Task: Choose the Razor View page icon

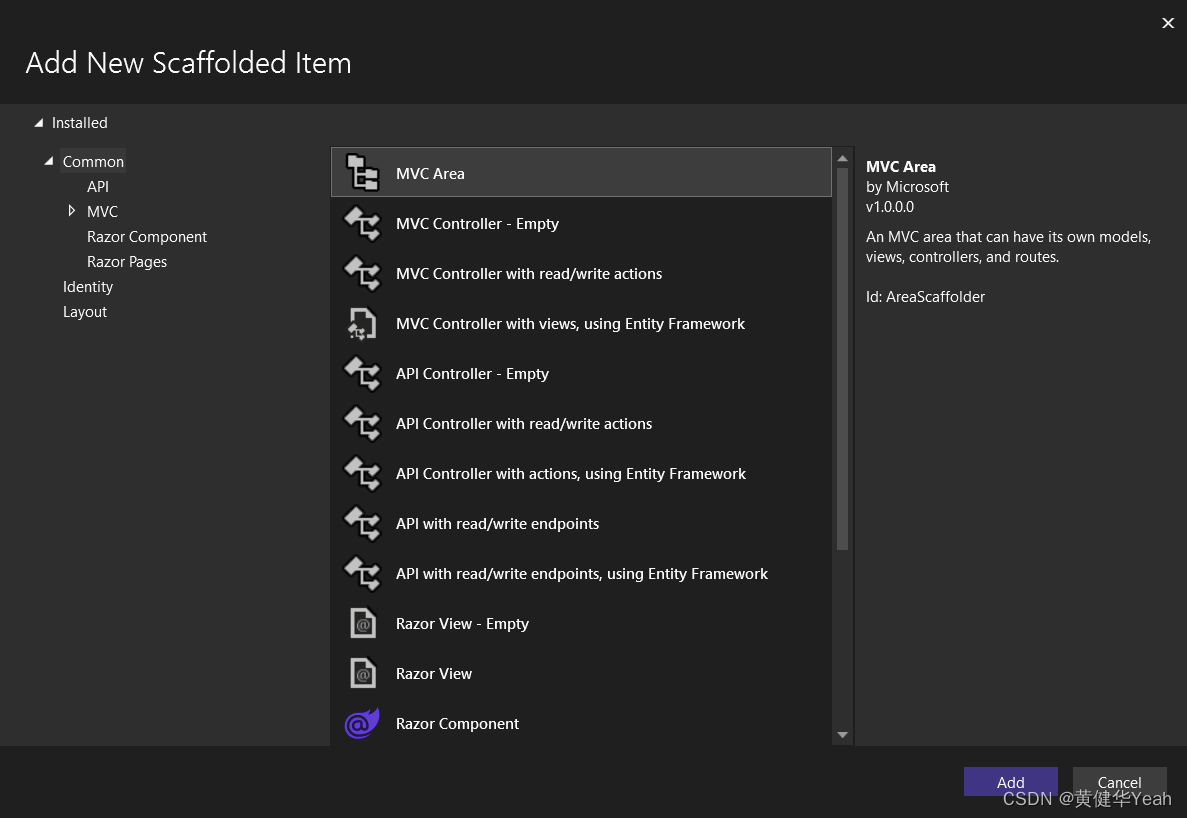Action: coord(362,674)
